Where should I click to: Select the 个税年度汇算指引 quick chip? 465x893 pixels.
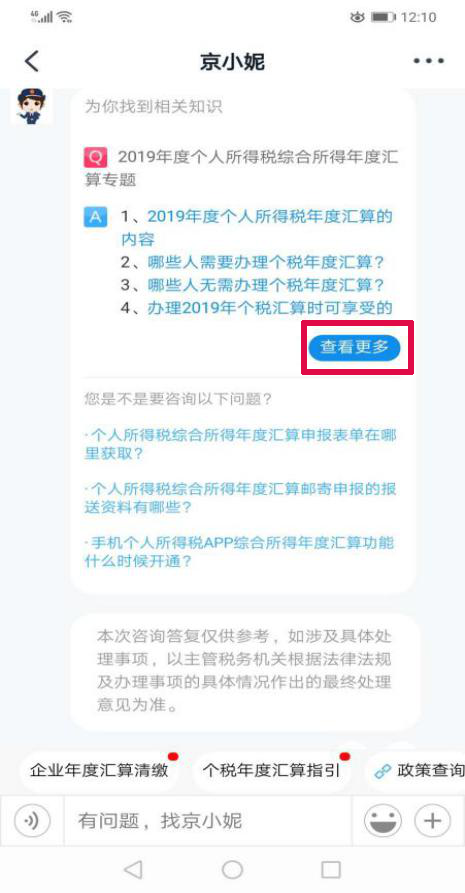pos(272,771)
